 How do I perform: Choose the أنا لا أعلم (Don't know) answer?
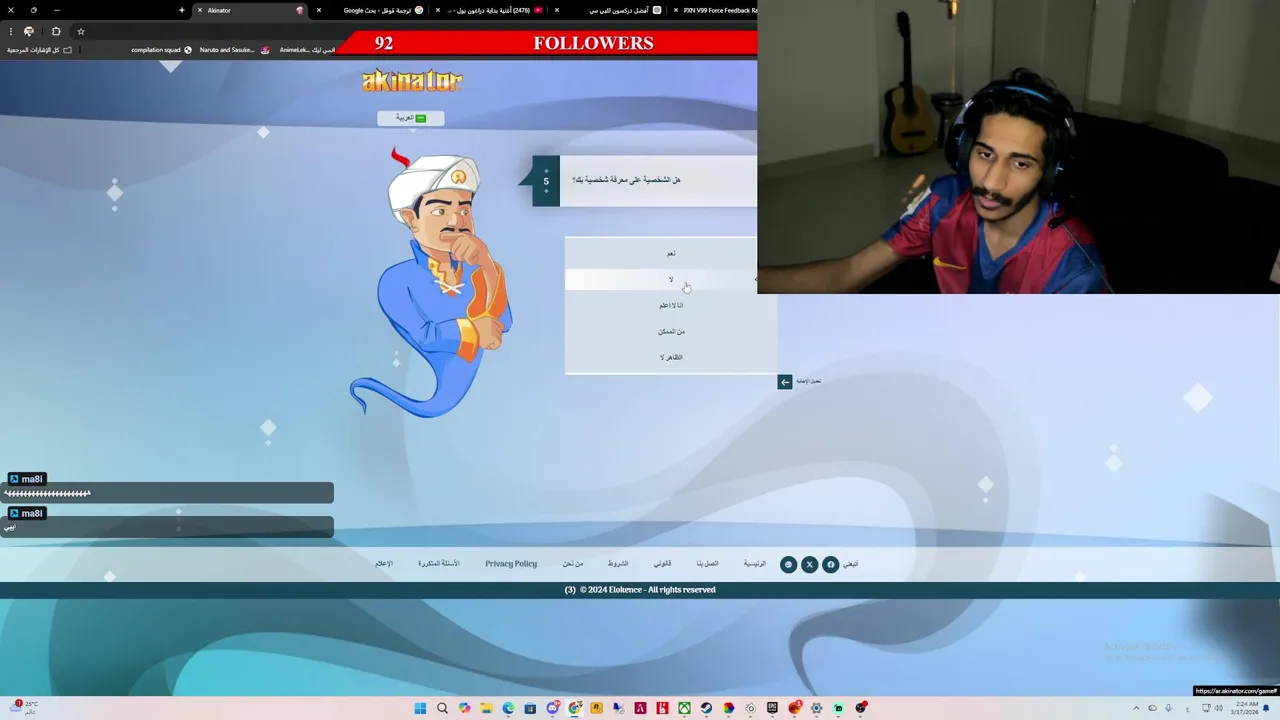tap(671, 305)
